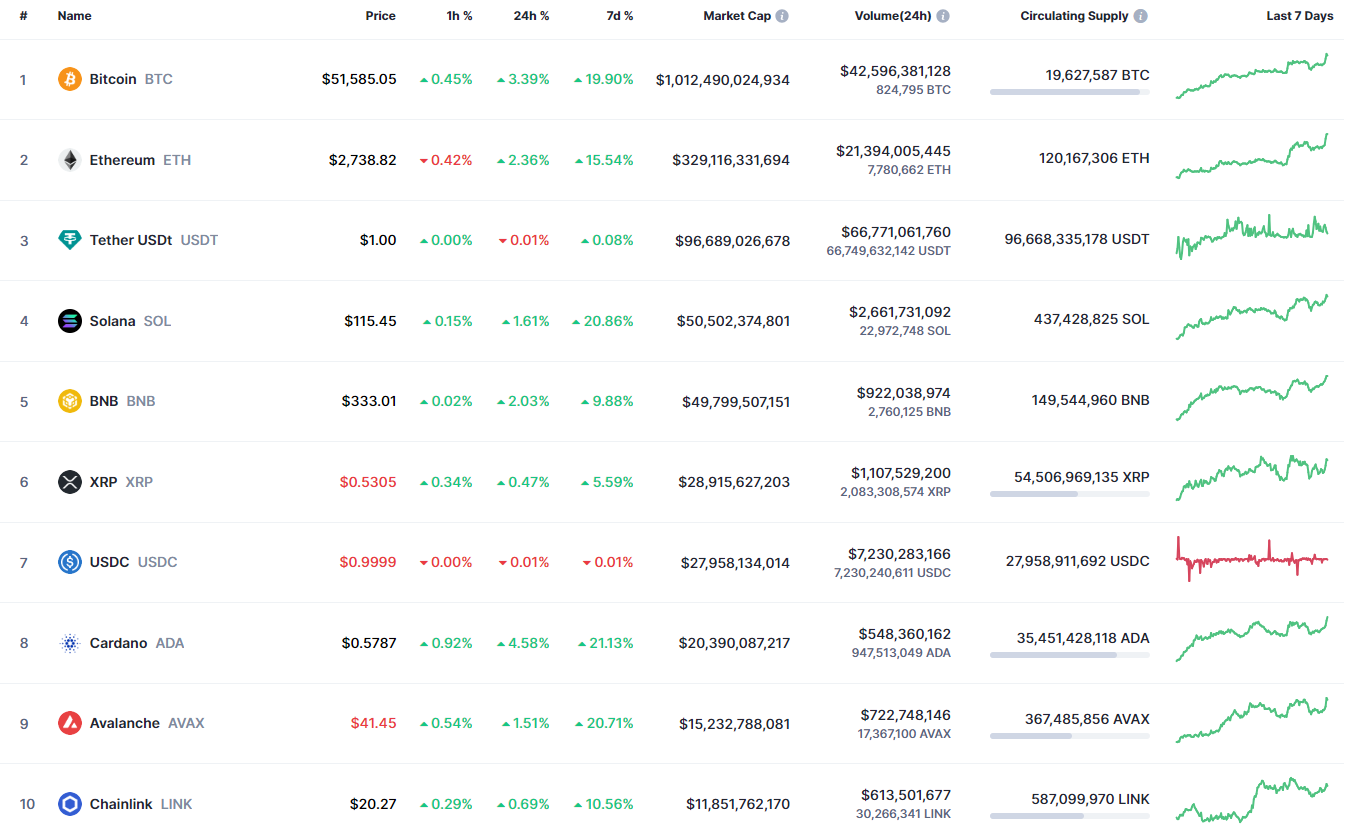Click Chainlink circulating supply progress bar

(x=1070, y=816)
